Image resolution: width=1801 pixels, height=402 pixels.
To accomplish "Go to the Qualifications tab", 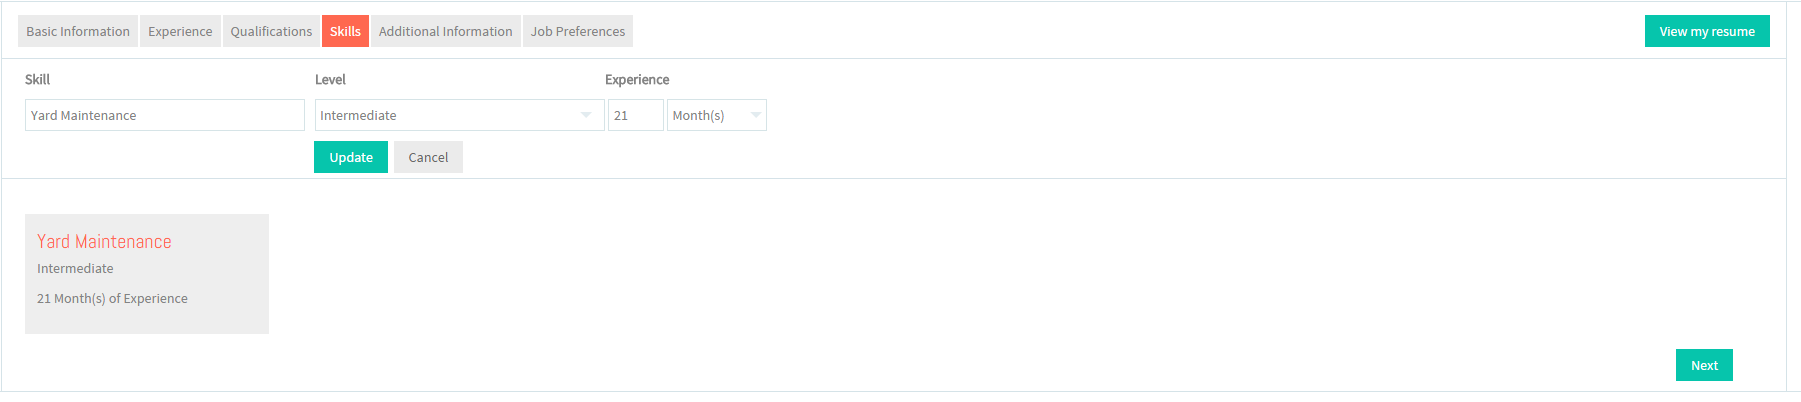I will [x=271, y=31].
